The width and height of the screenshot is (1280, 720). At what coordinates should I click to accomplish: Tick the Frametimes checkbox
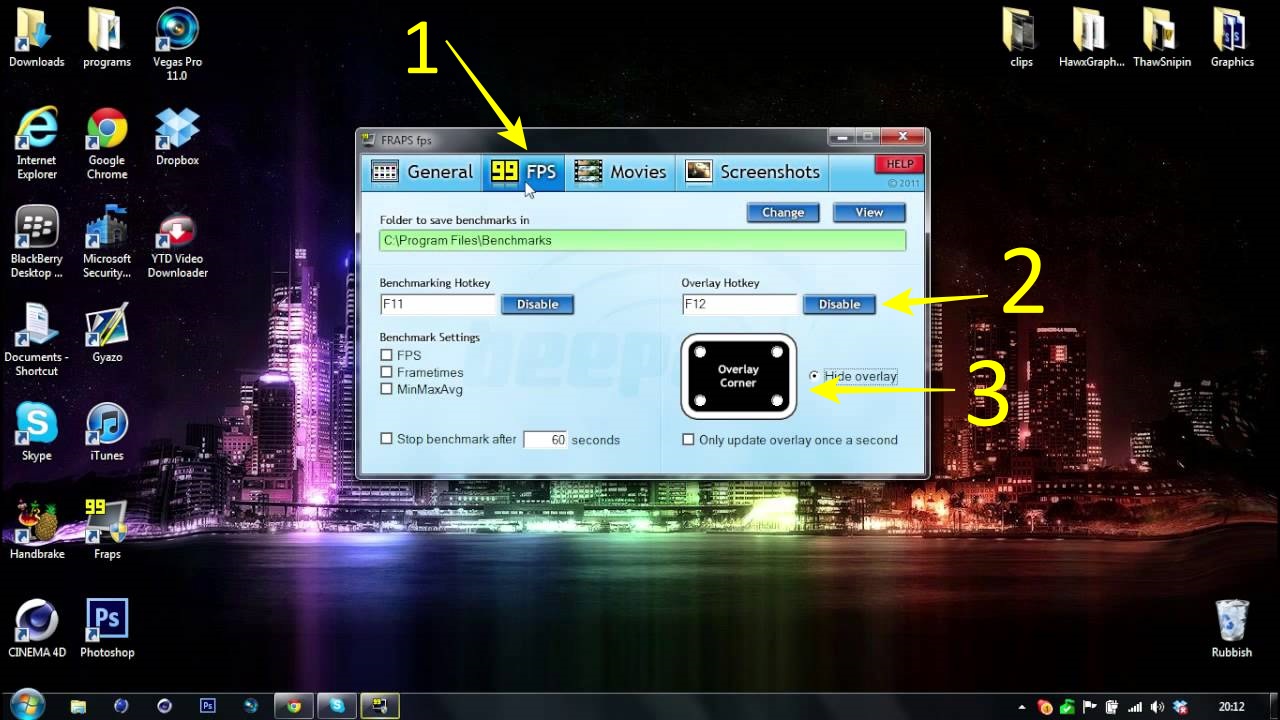click(x=386, y=372)
